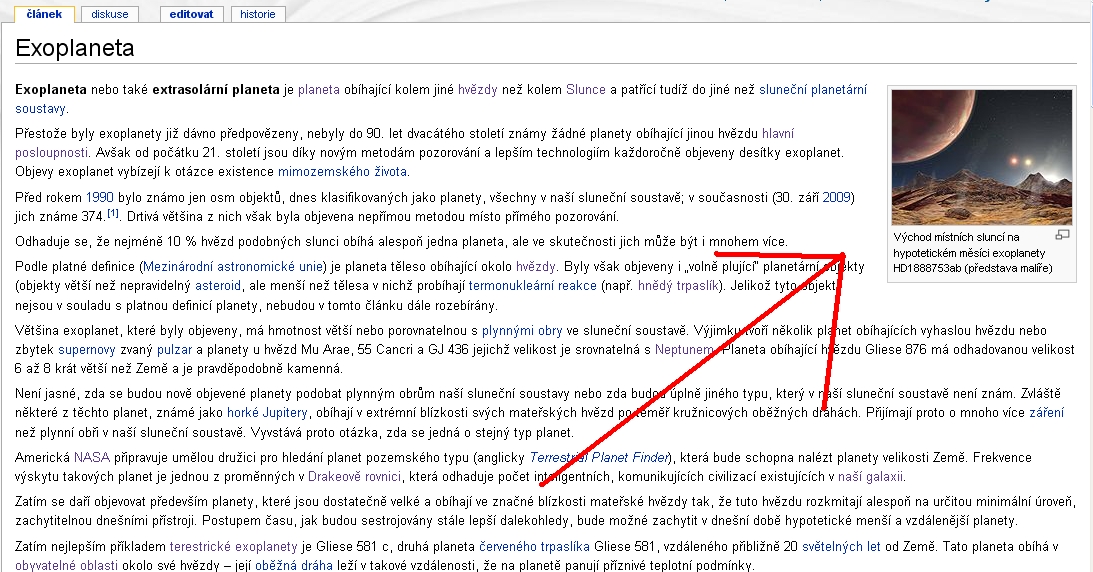Follow the Drakeově rovnici link

point(354,477)
